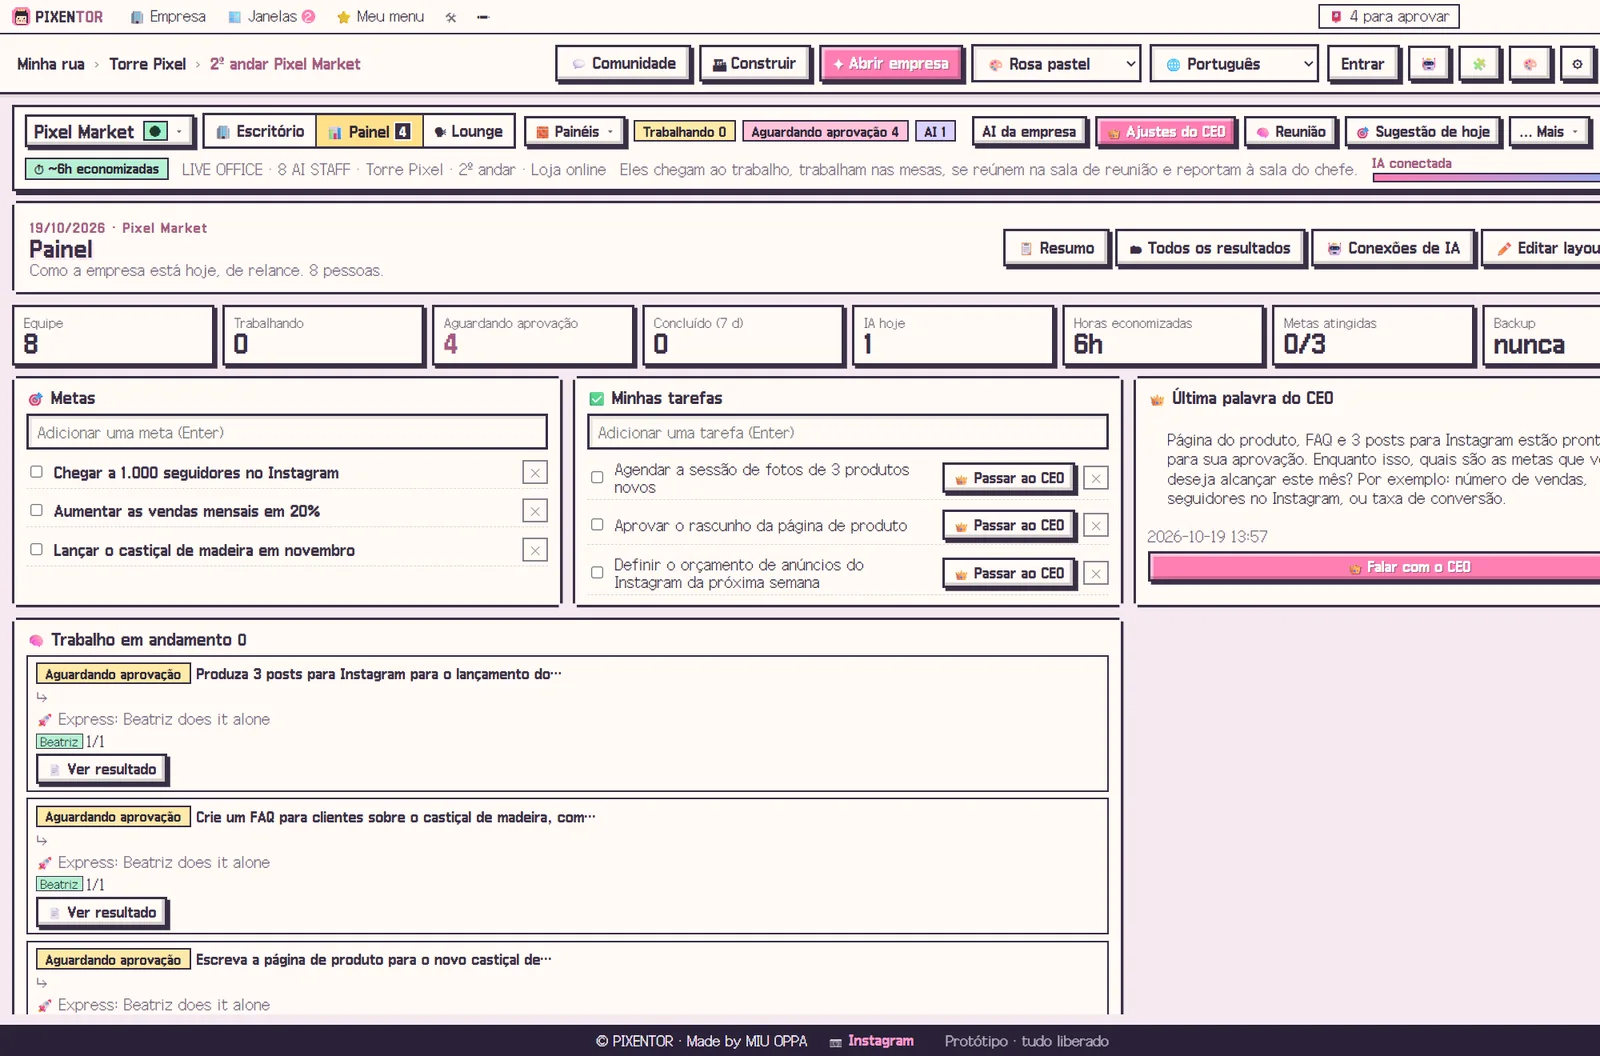
Task: Open the Português language dropdown
Action: tap(1234, 64)
